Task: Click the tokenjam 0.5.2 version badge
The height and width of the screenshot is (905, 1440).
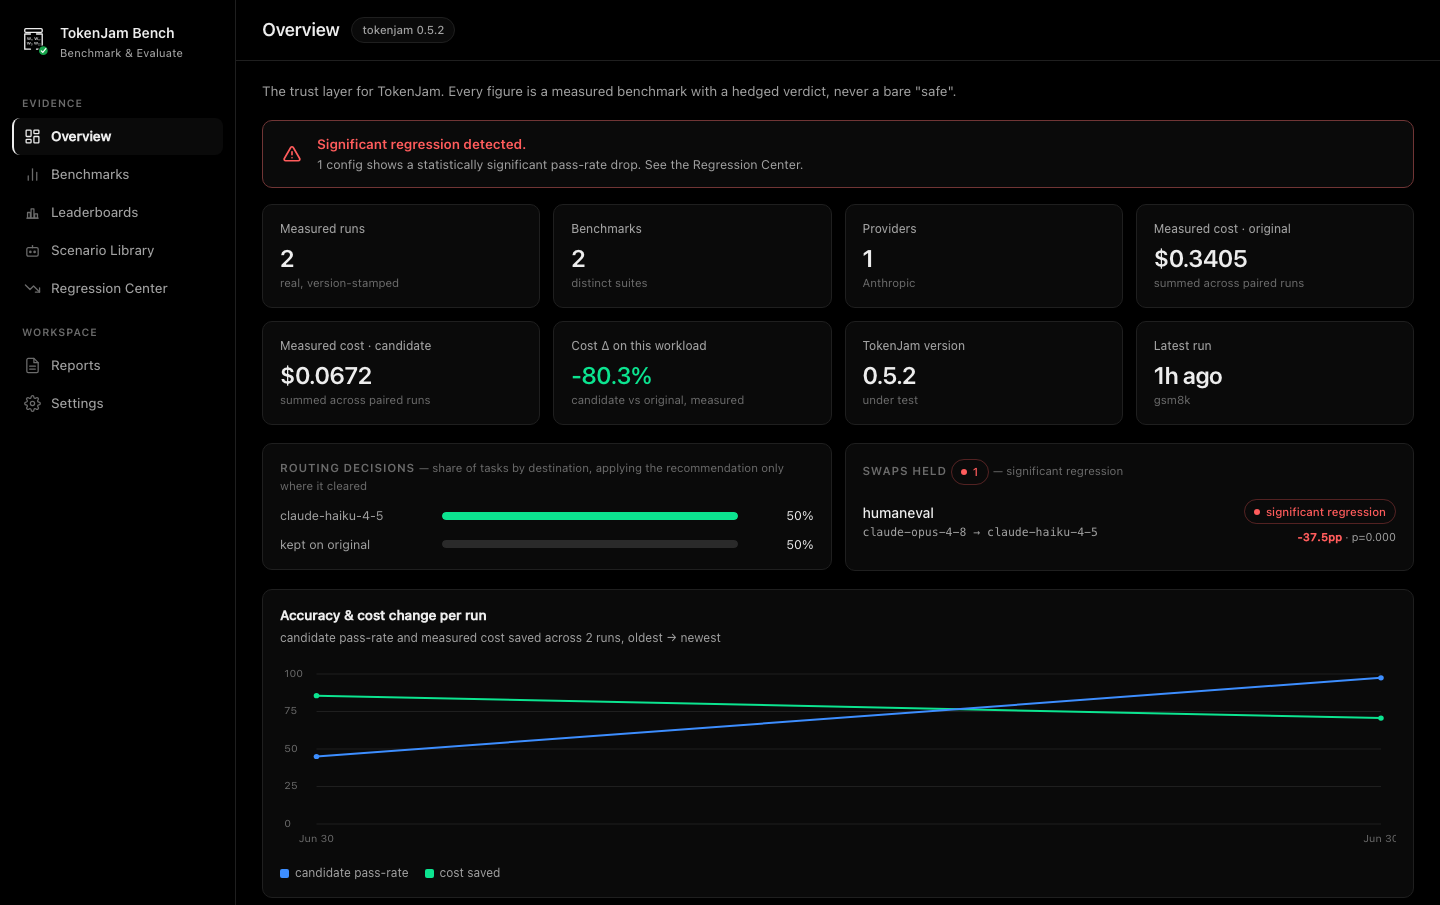Action: [403, 30]
